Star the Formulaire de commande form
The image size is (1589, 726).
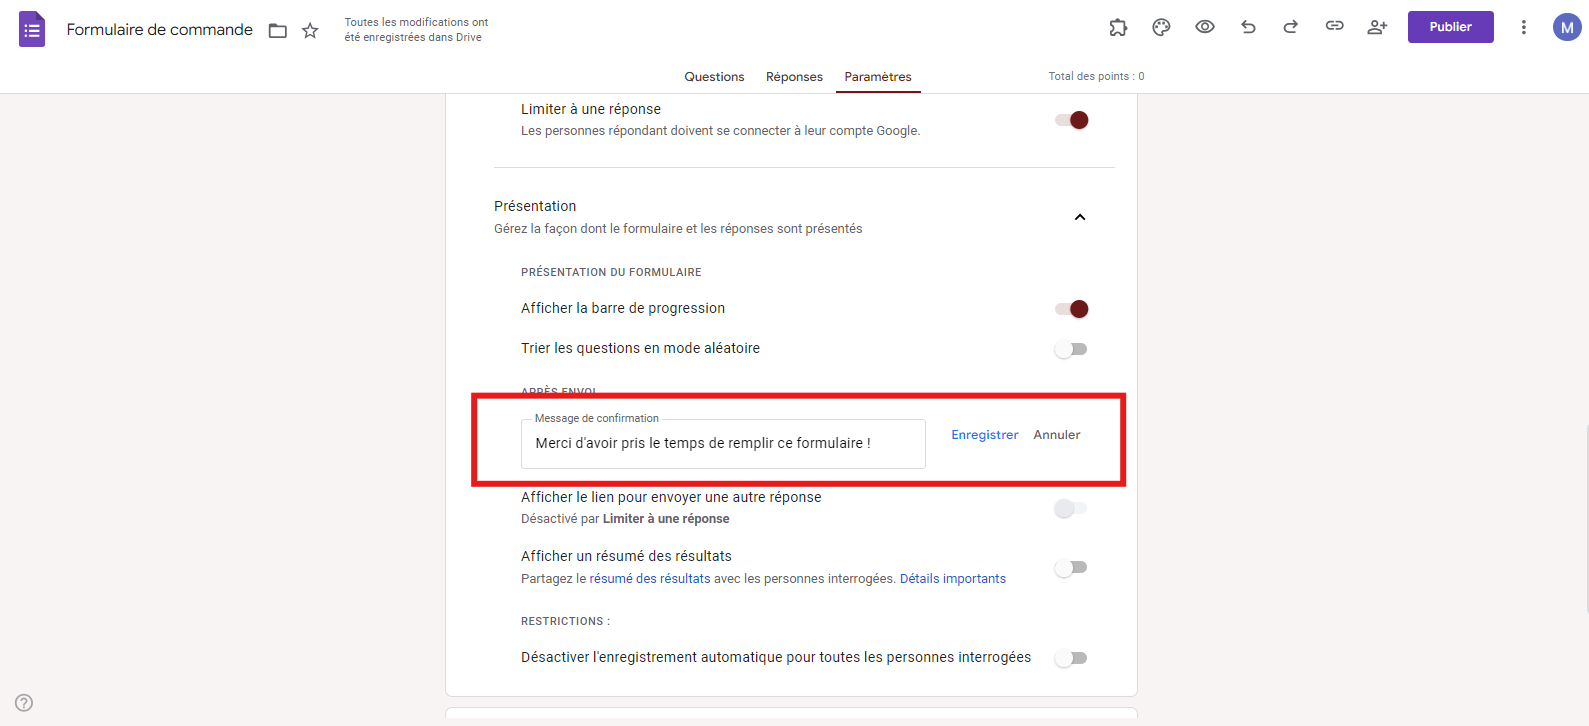[x=310, y=31]
